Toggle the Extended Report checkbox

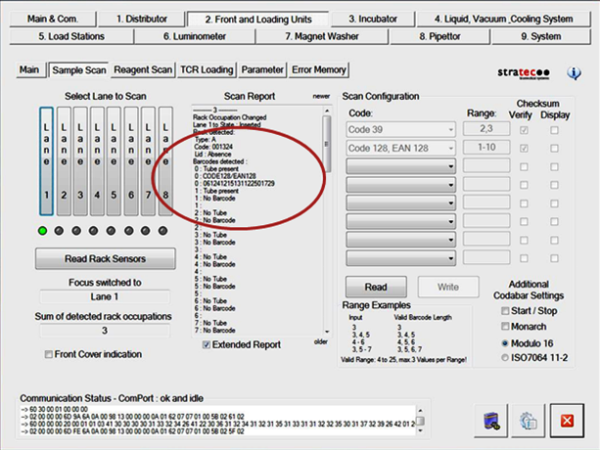207,344
